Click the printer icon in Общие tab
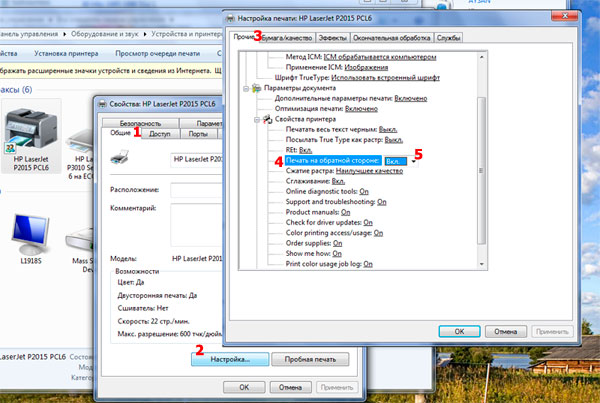The width and height of the screenshot is (600, 403). [x=119, y=157]
